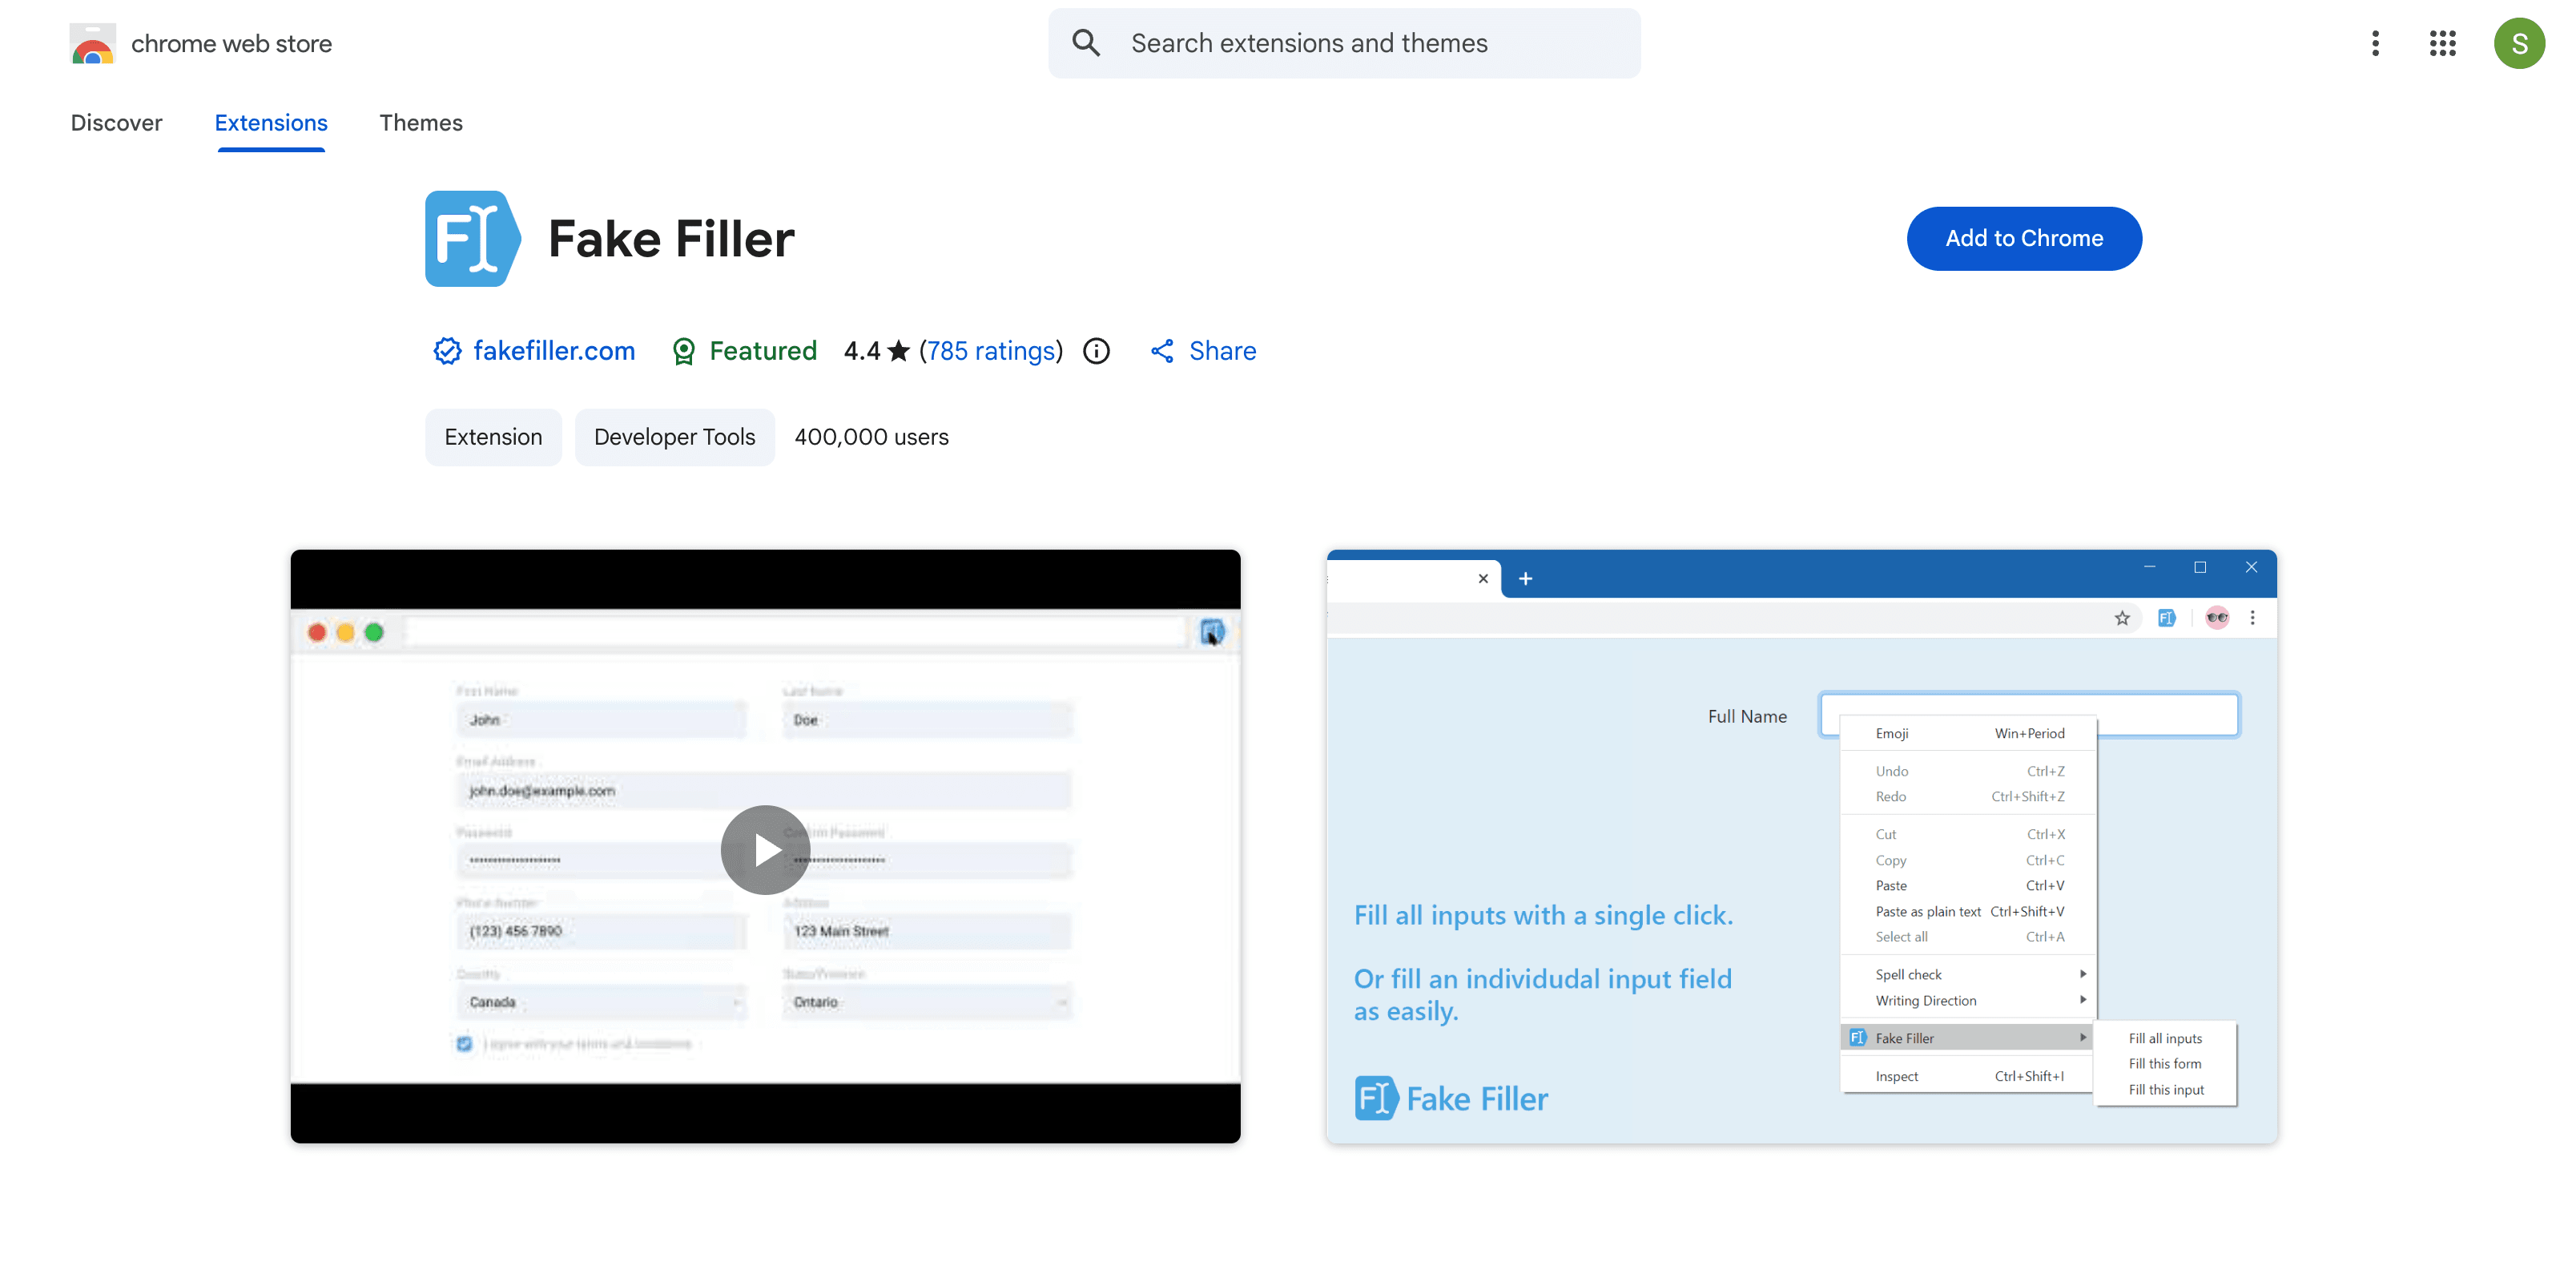Viewport: 2576px width, 1282px height.
Task: Click the S account avatar
Action: click(x=2520, y=43)
